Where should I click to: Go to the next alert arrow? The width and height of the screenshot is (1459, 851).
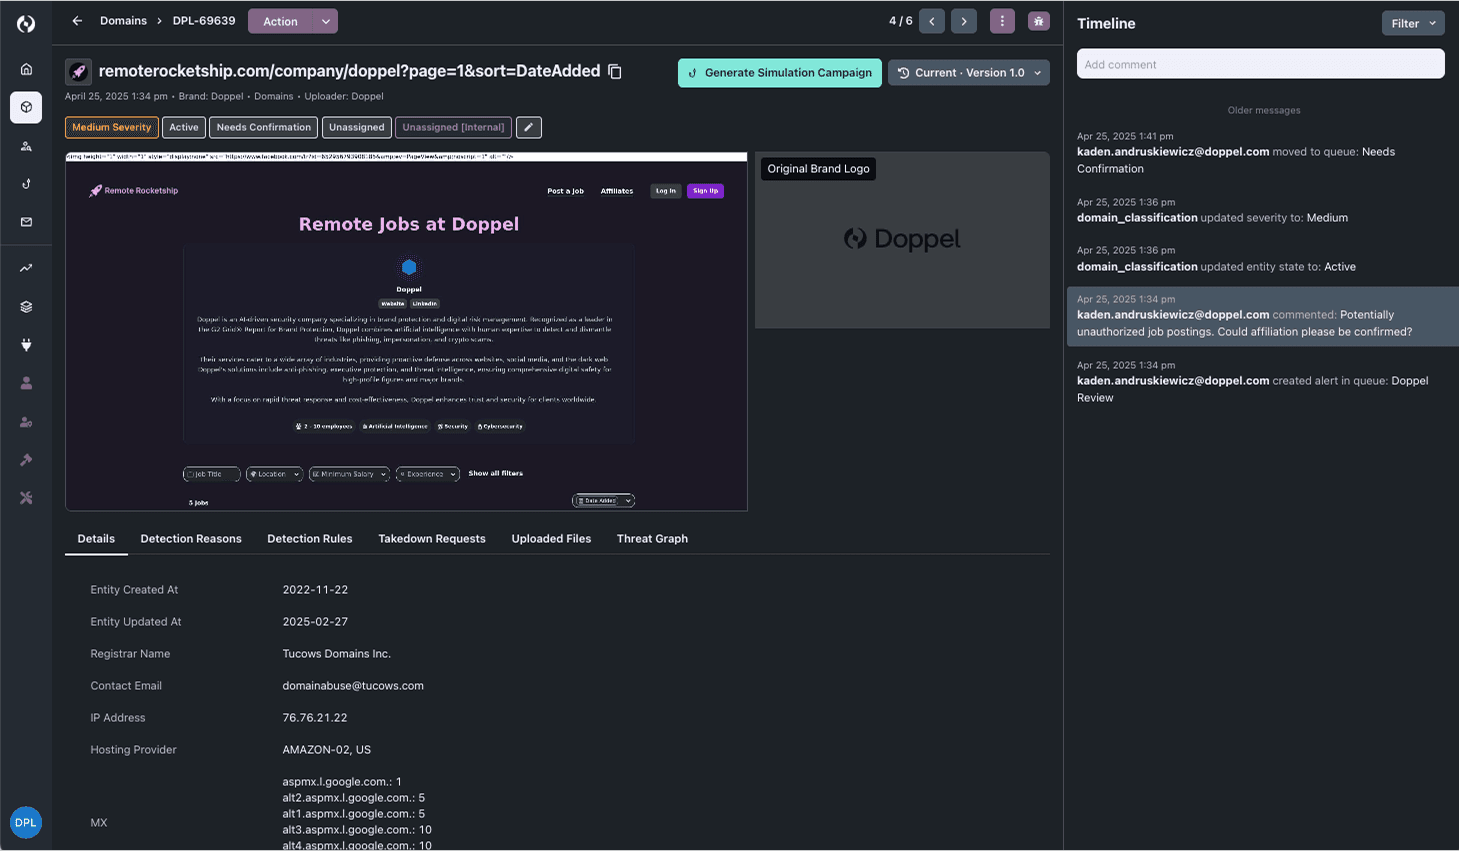tap(964, 21)
